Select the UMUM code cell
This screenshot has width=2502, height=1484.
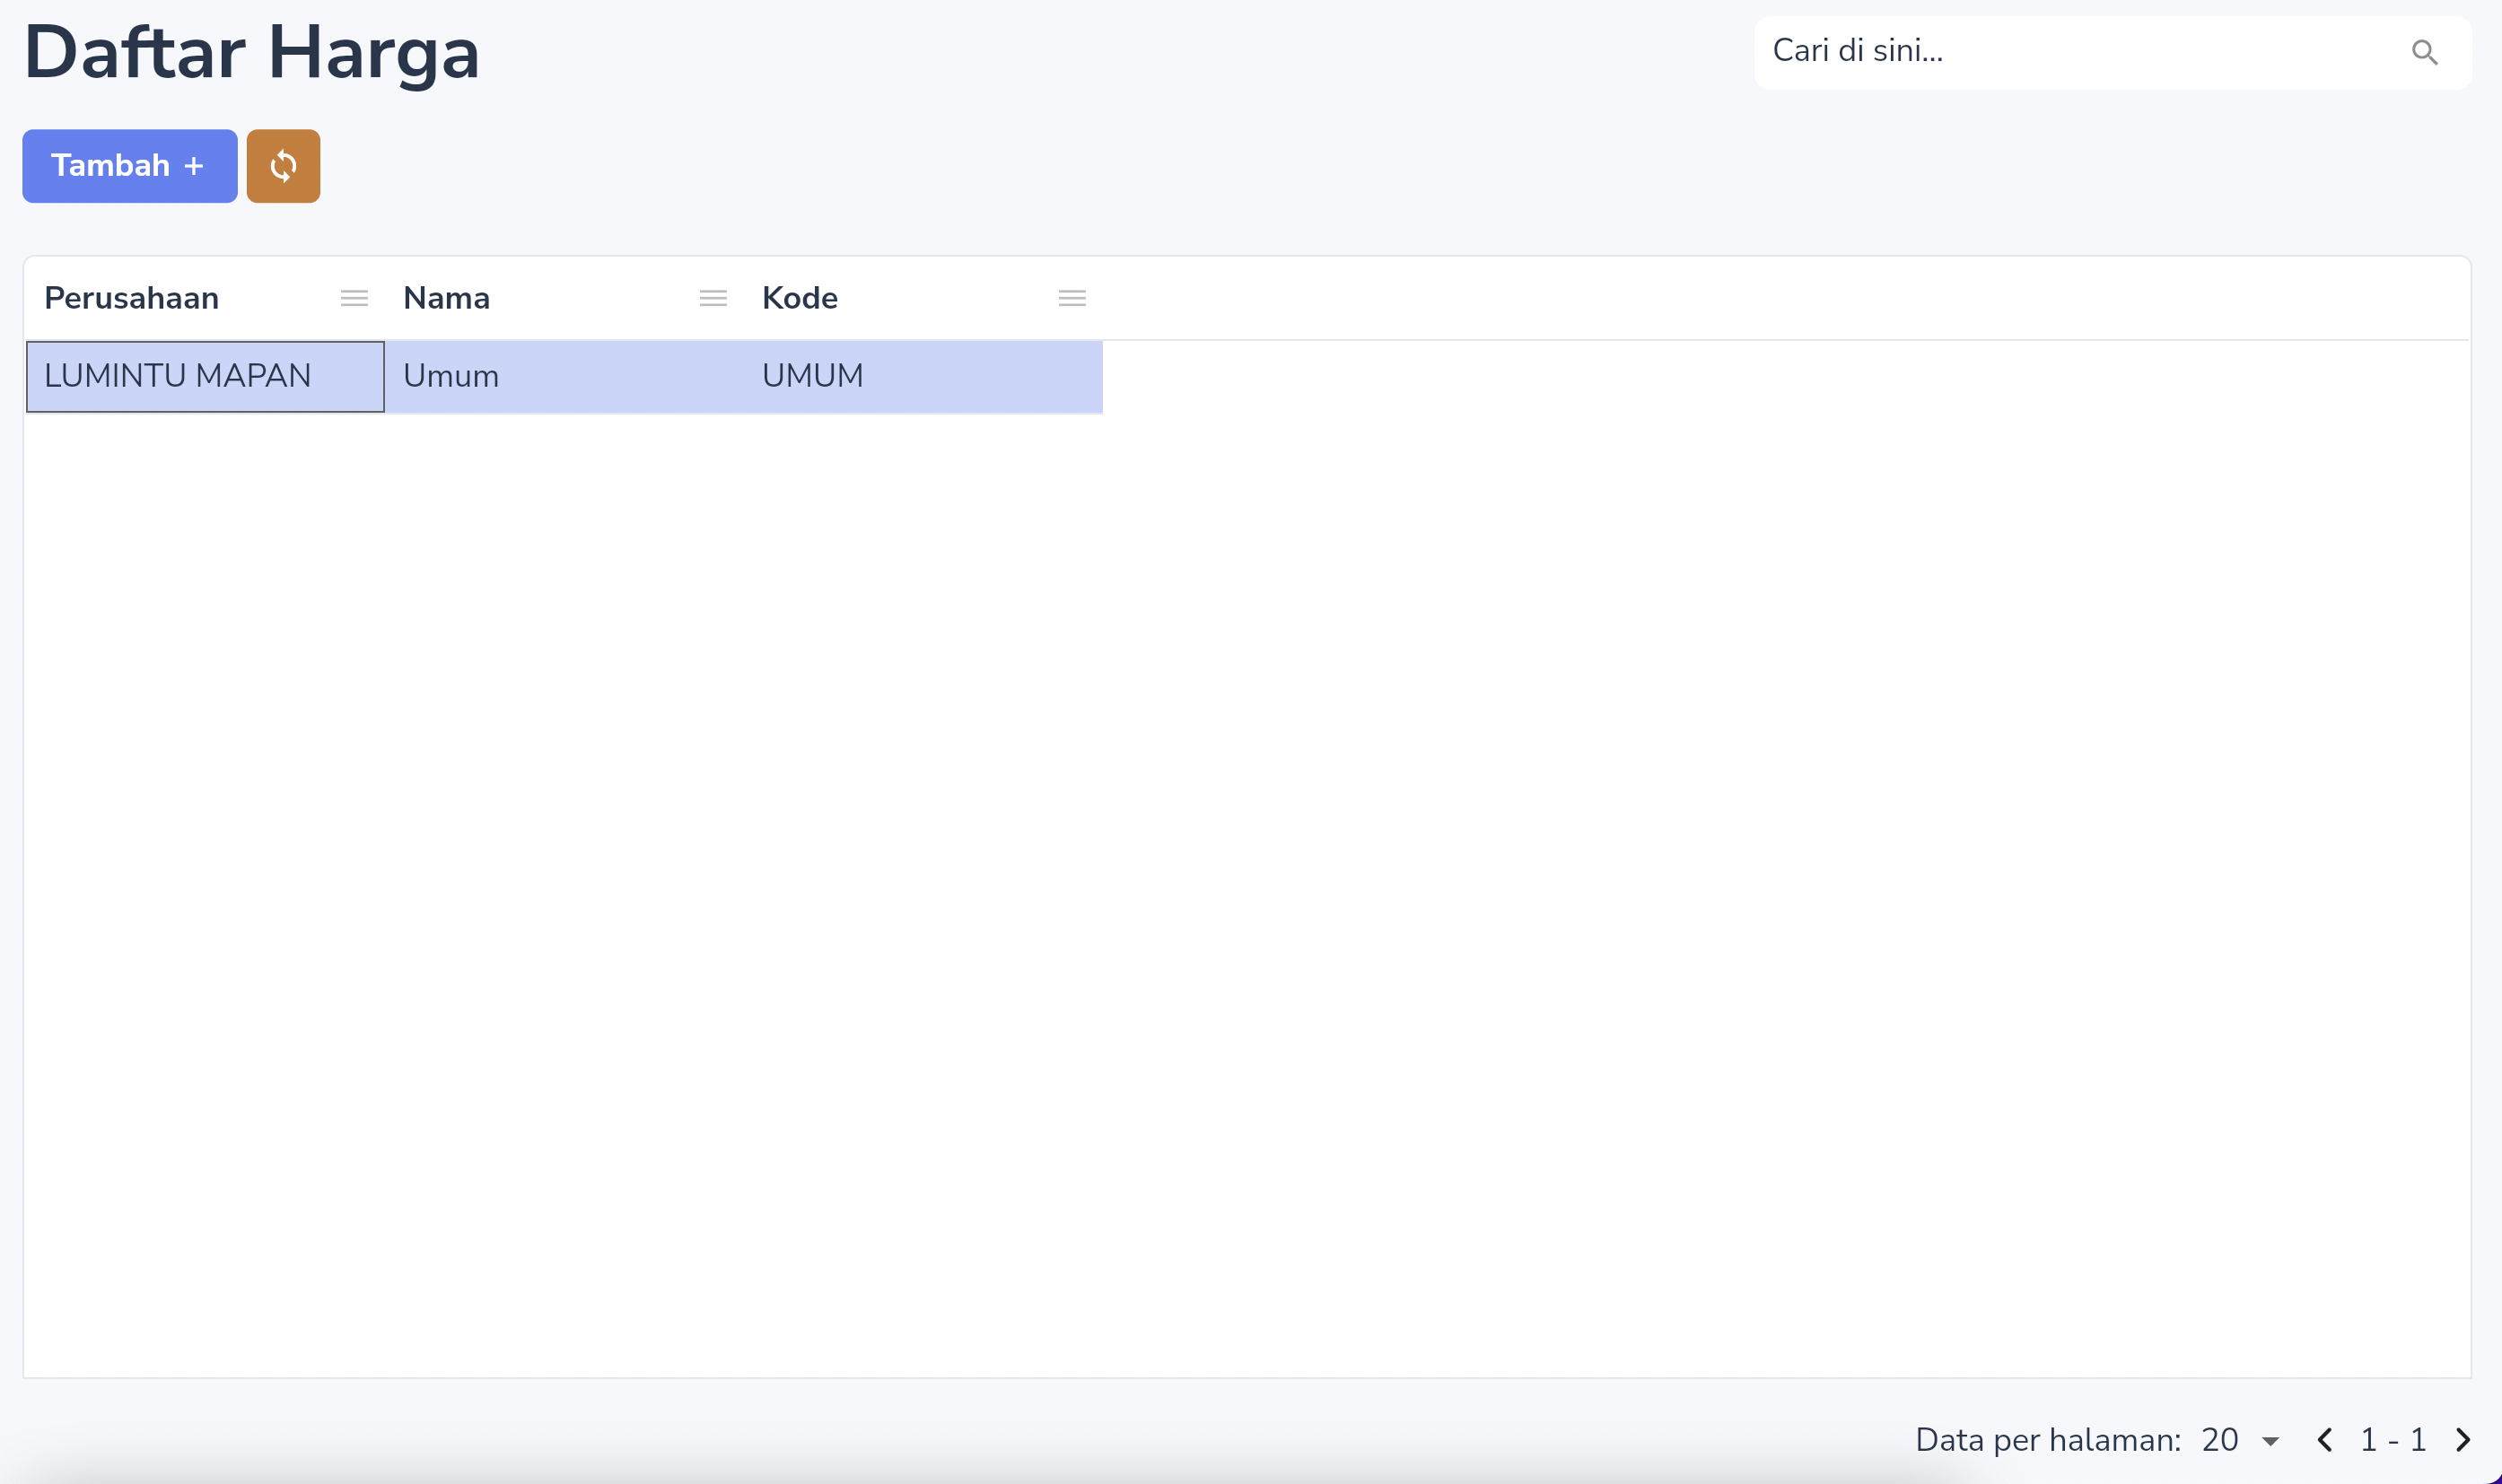pyautogui.click(x=923, y=377)
